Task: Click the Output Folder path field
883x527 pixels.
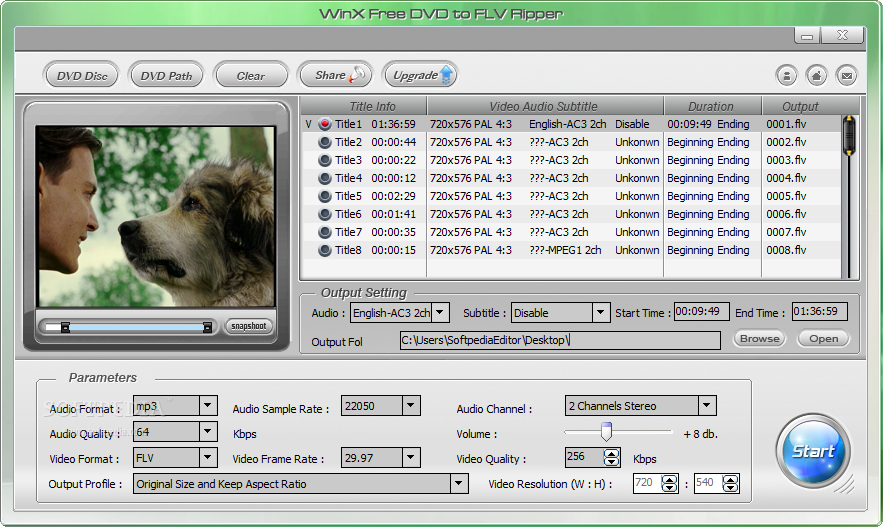Action: (x=560, y=340)
